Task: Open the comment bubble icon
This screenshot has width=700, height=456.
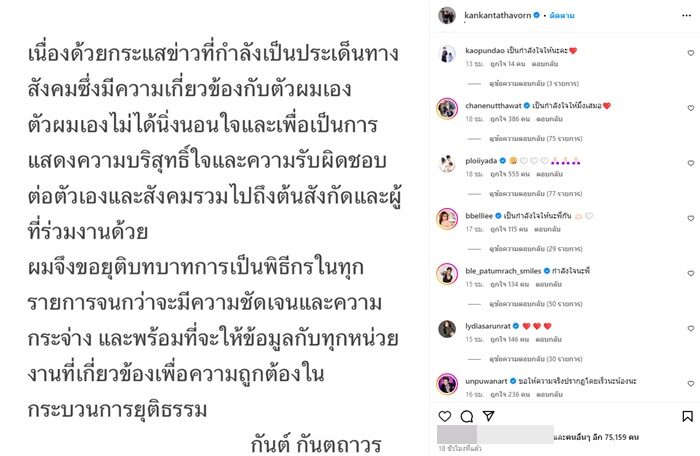Action: (467, 416)
